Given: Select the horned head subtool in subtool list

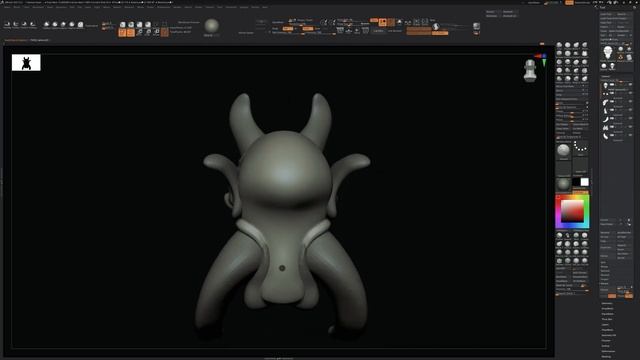Looking at the screenshot, I should point(605,86).
